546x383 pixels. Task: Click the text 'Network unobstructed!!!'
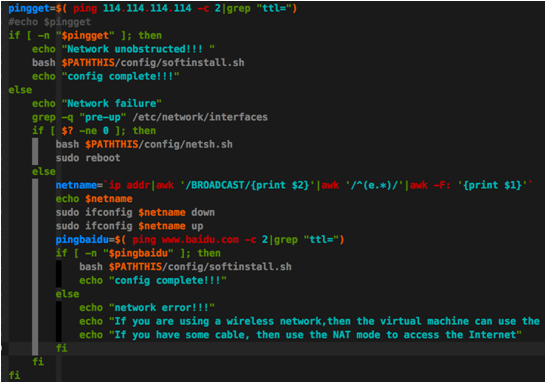(x=134, y=49)
